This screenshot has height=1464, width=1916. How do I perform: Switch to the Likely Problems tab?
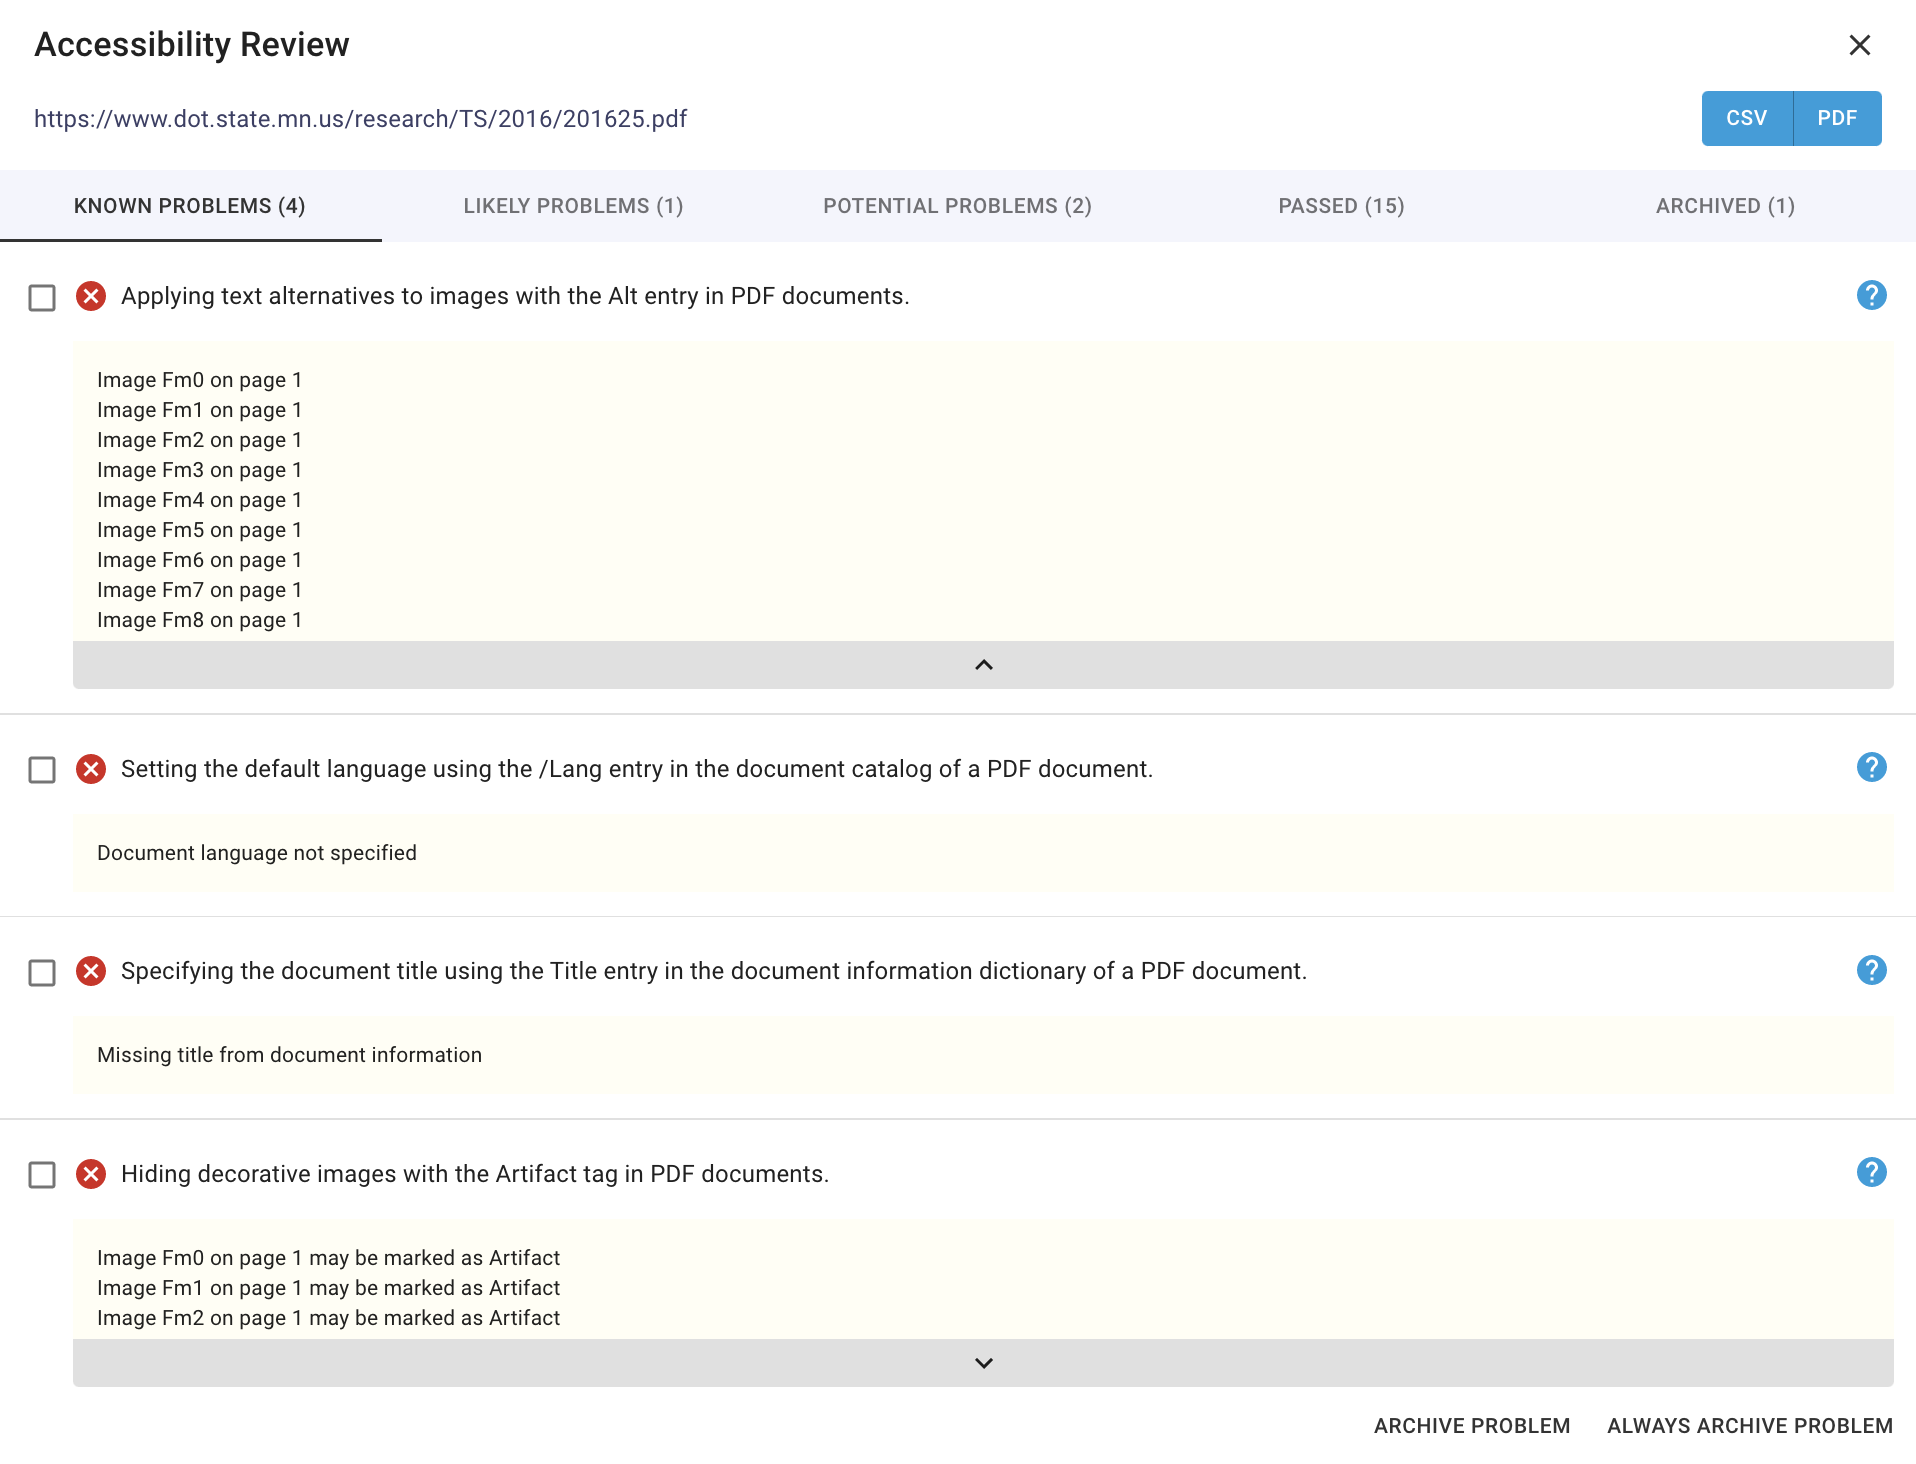click(x=573, y=206)
